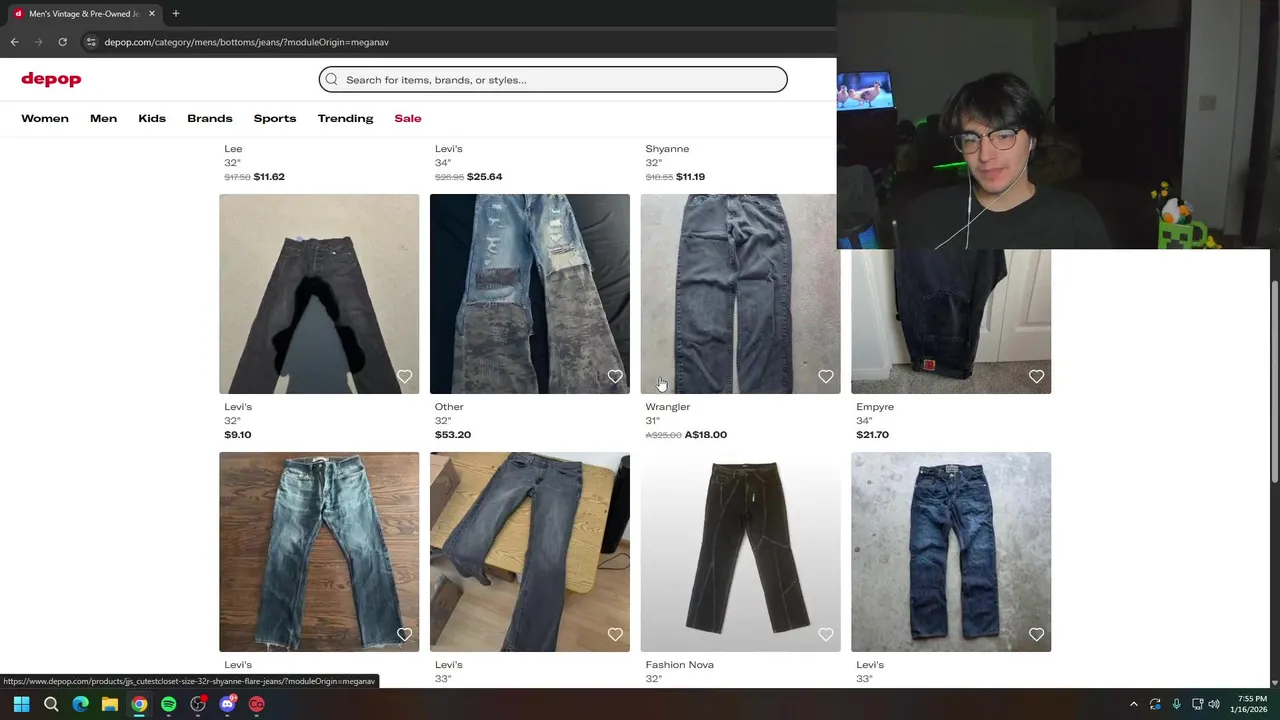The width and height of the screenshot is (1280, 720).
Task: Open a new browser tab
Action: [176, 14]
